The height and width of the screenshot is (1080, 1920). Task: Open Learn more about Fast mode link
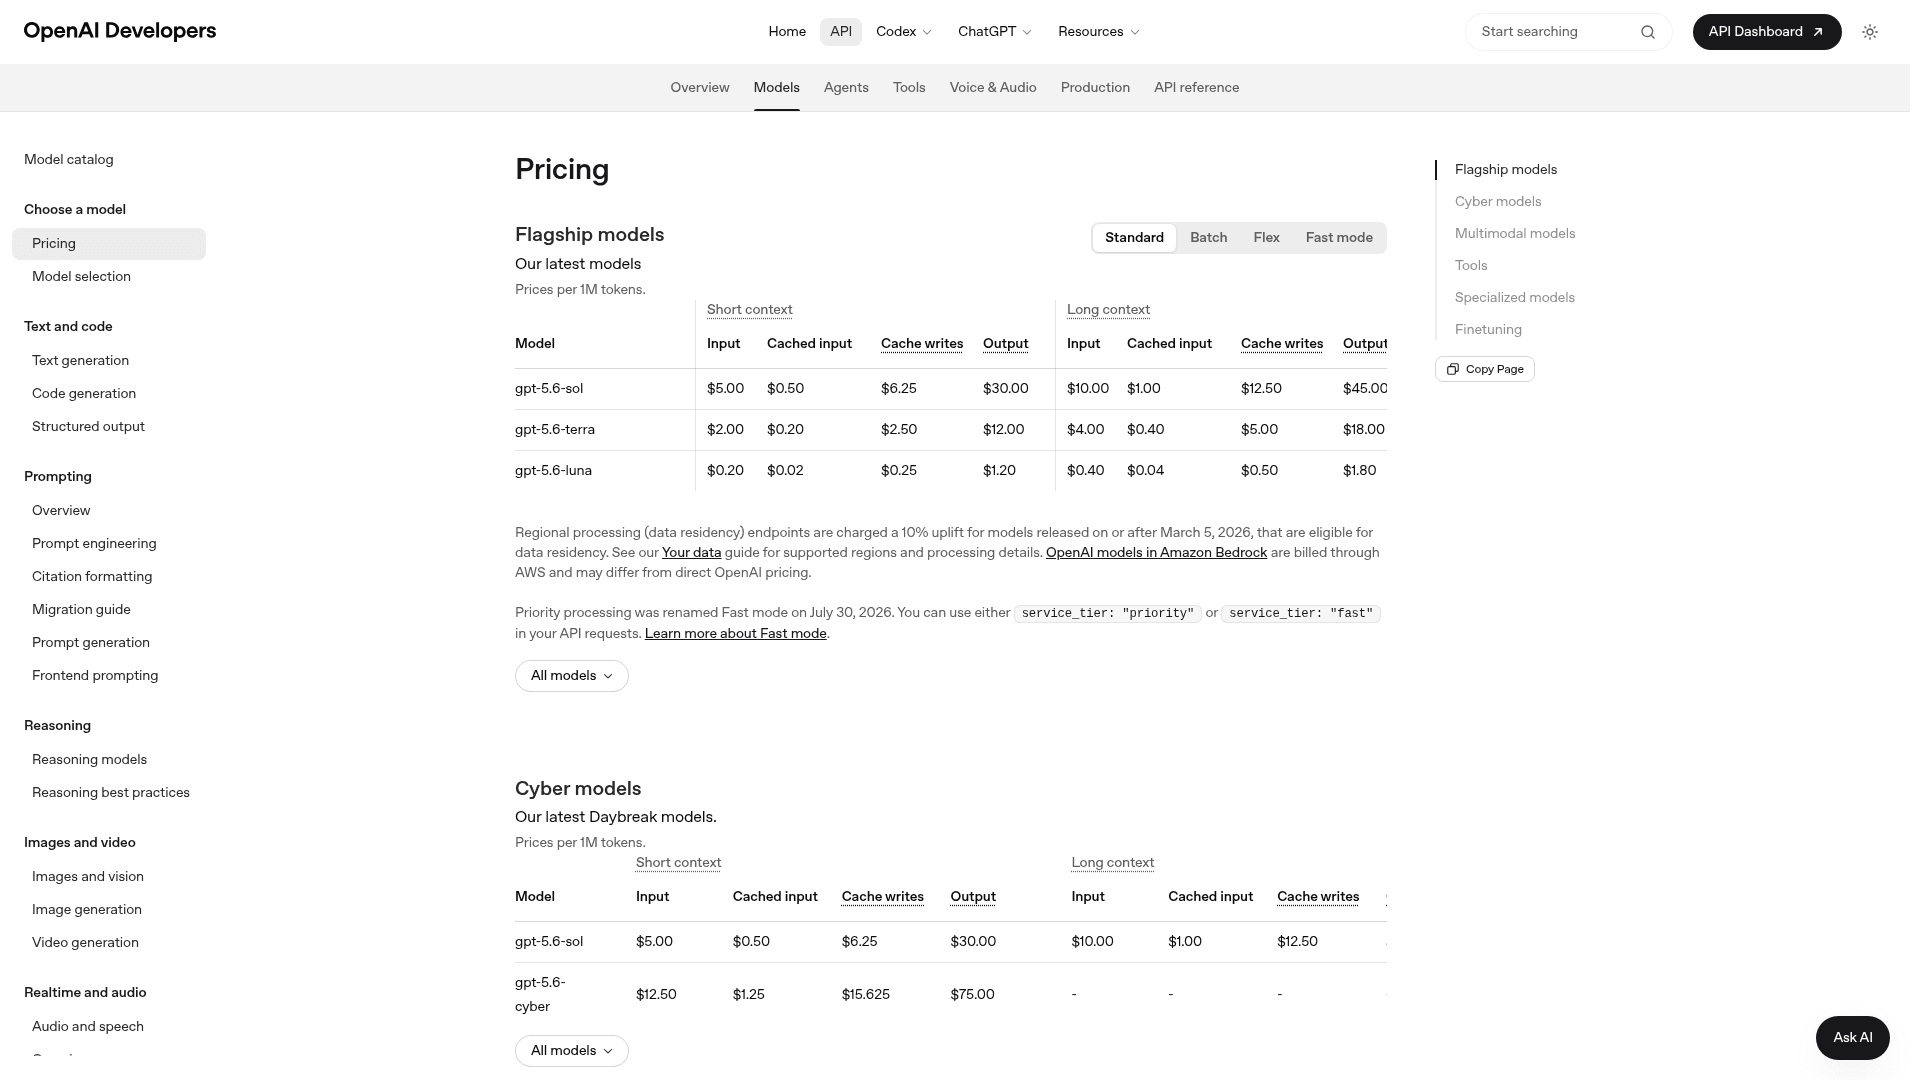(736, 634)
